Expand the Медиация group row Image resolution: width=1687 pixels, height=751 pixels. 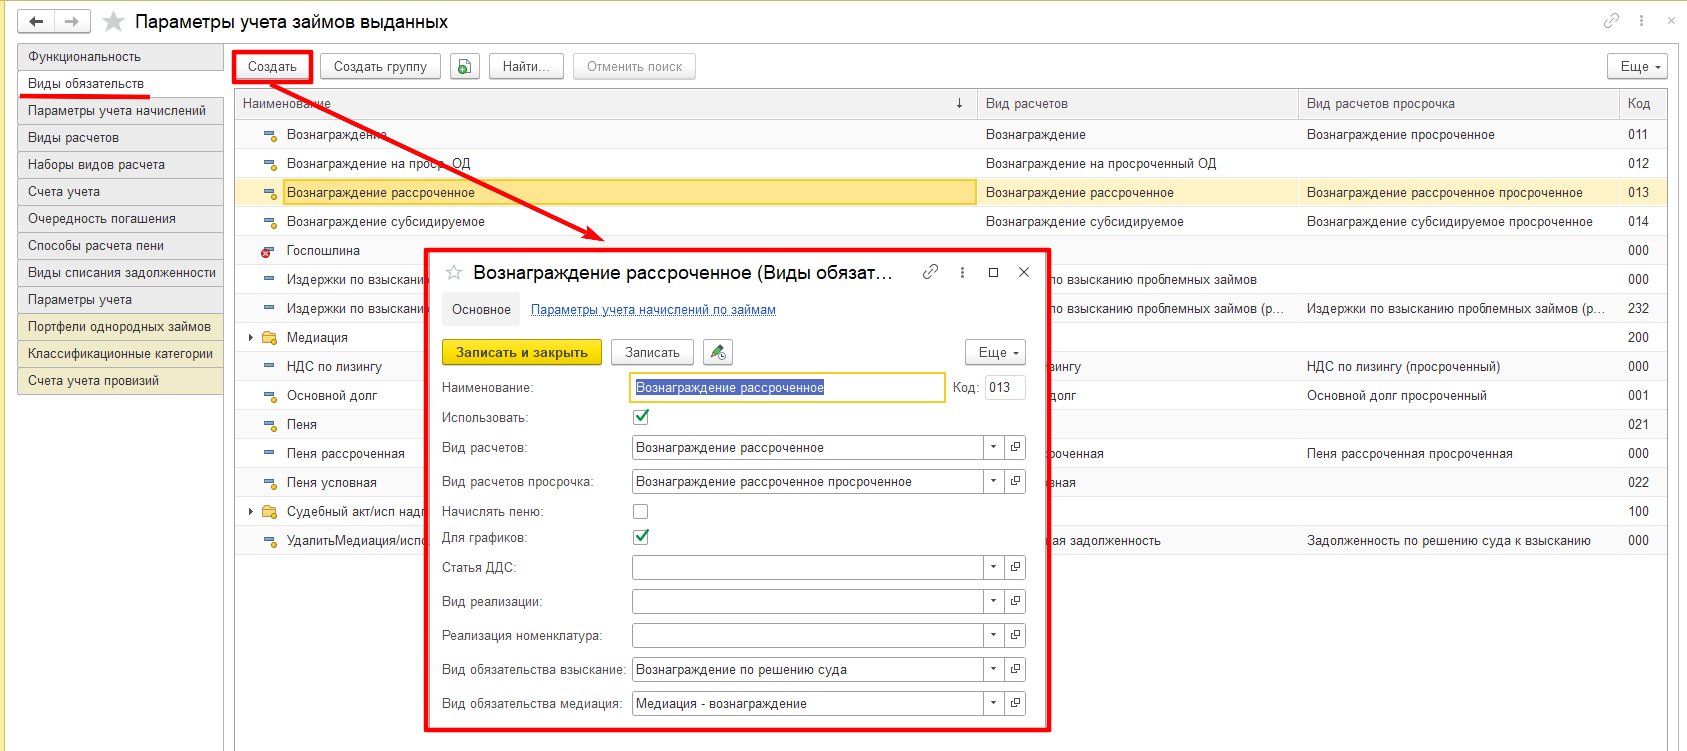(250, 338)
